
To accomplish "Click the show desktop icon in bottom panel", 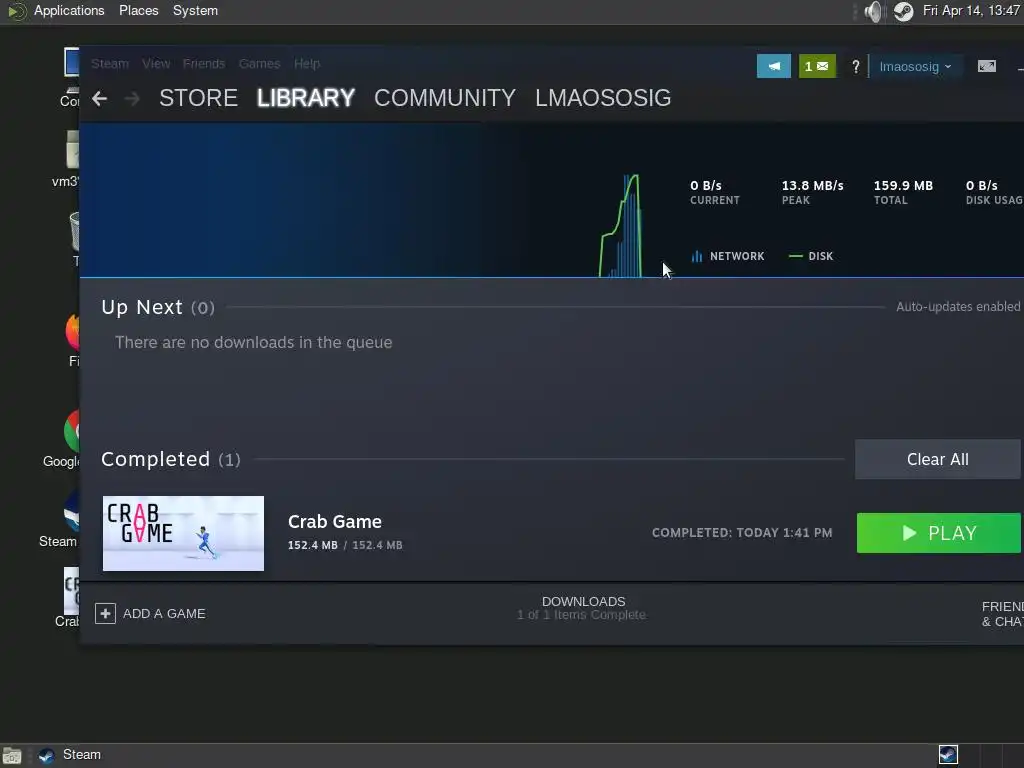I will pyautogui.click(x=12, y=756).
